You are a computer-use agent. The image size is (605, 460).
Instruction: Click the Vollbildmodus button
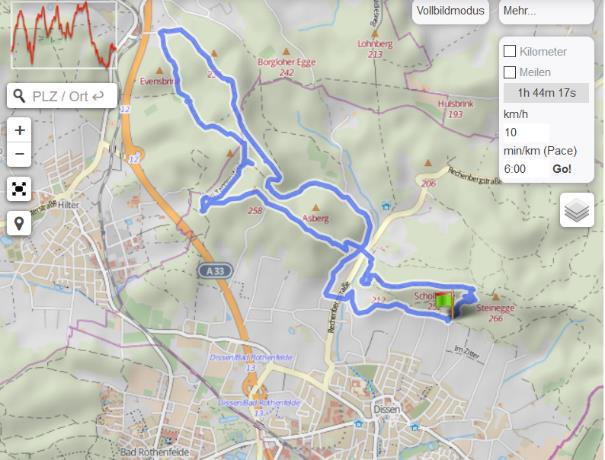tap(450, 11)
